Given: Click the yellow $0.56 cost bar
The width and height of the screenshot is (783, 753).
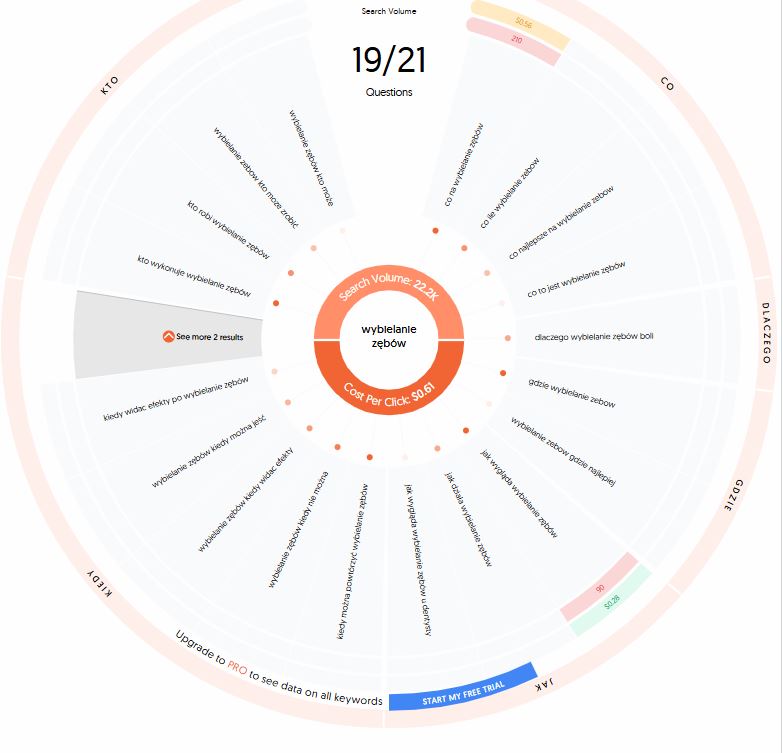Looking at the screenshot, I should tap(522, 23).
